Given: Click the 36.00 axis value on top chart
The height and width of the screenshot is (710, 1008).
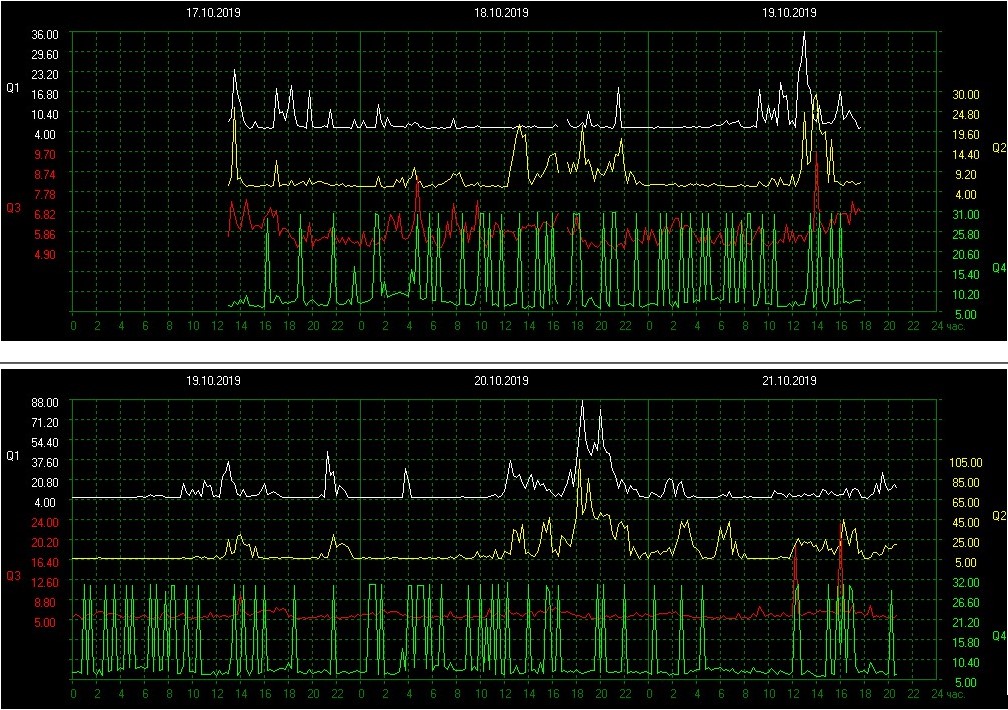Looking at the screenshot, I should [x=46, y=34].
